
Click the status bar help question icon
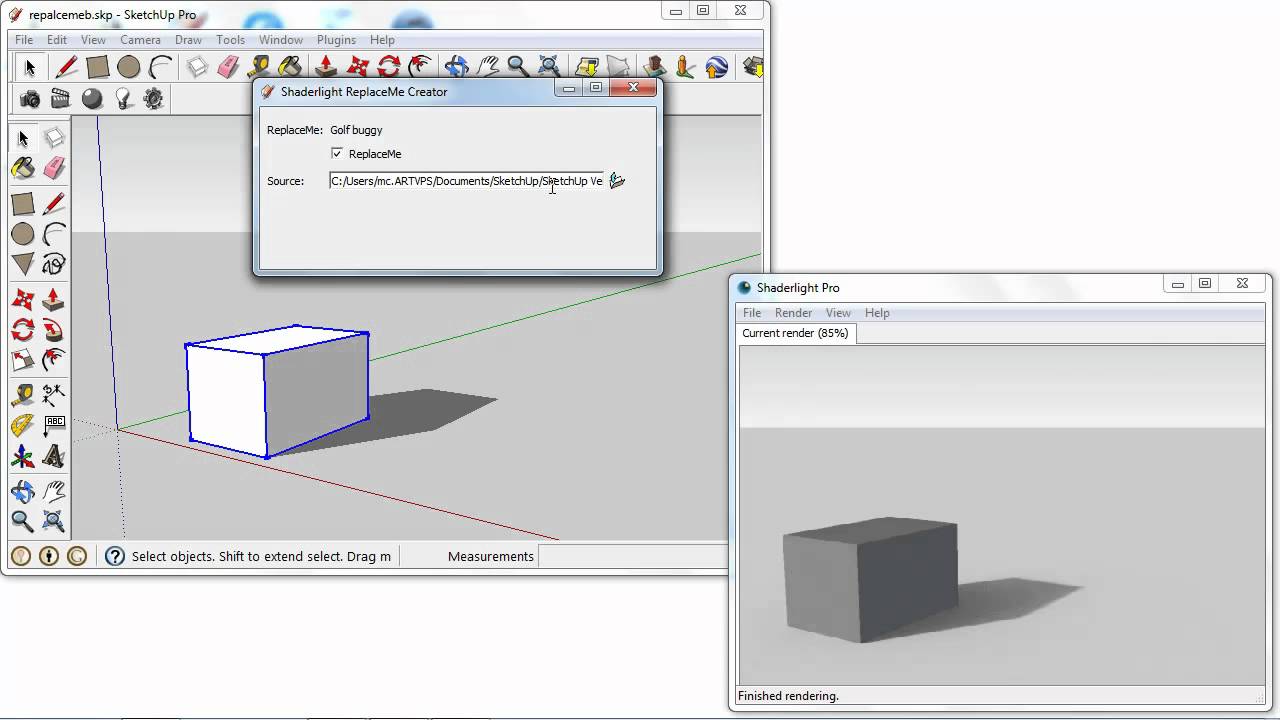pyautogui.click(x=115, y=556)
